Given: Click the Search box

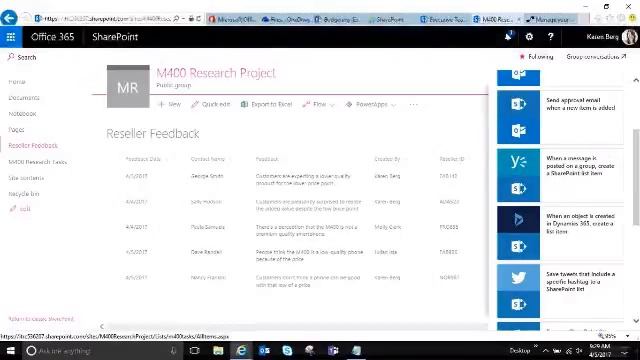Looking at the screenshot, I should (x=22, y=57).
